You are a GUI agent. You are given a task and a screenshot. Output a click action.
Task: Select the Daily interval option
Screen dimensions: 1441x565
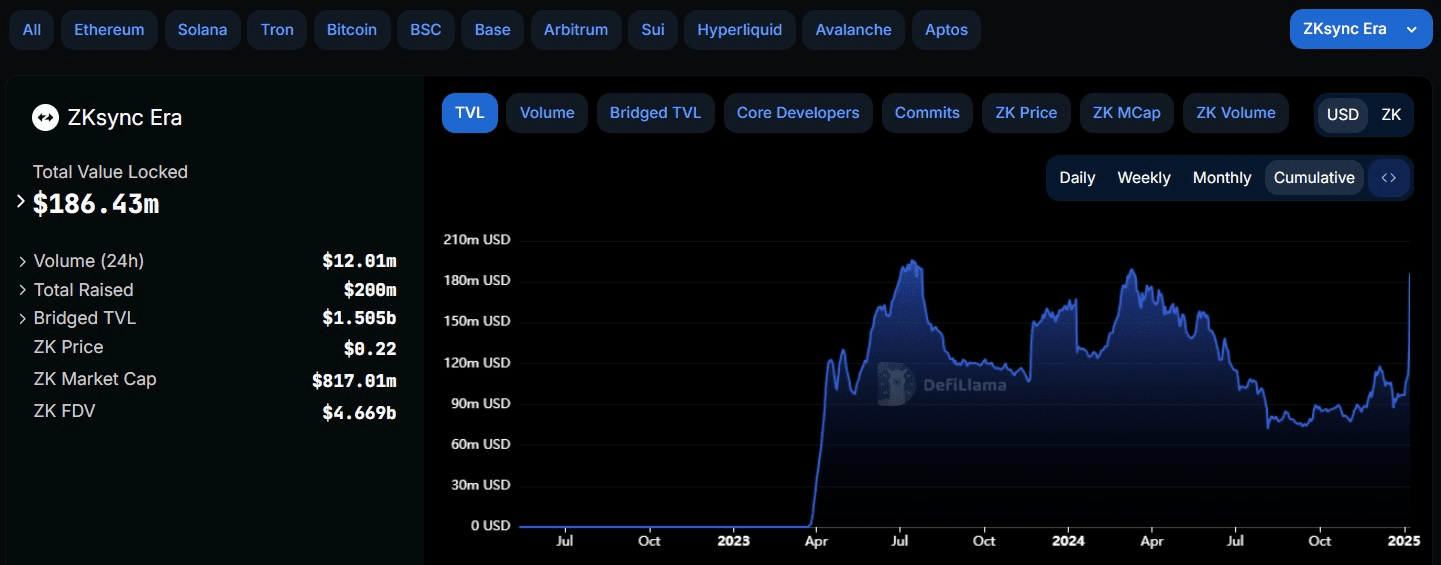(1077, 178)
